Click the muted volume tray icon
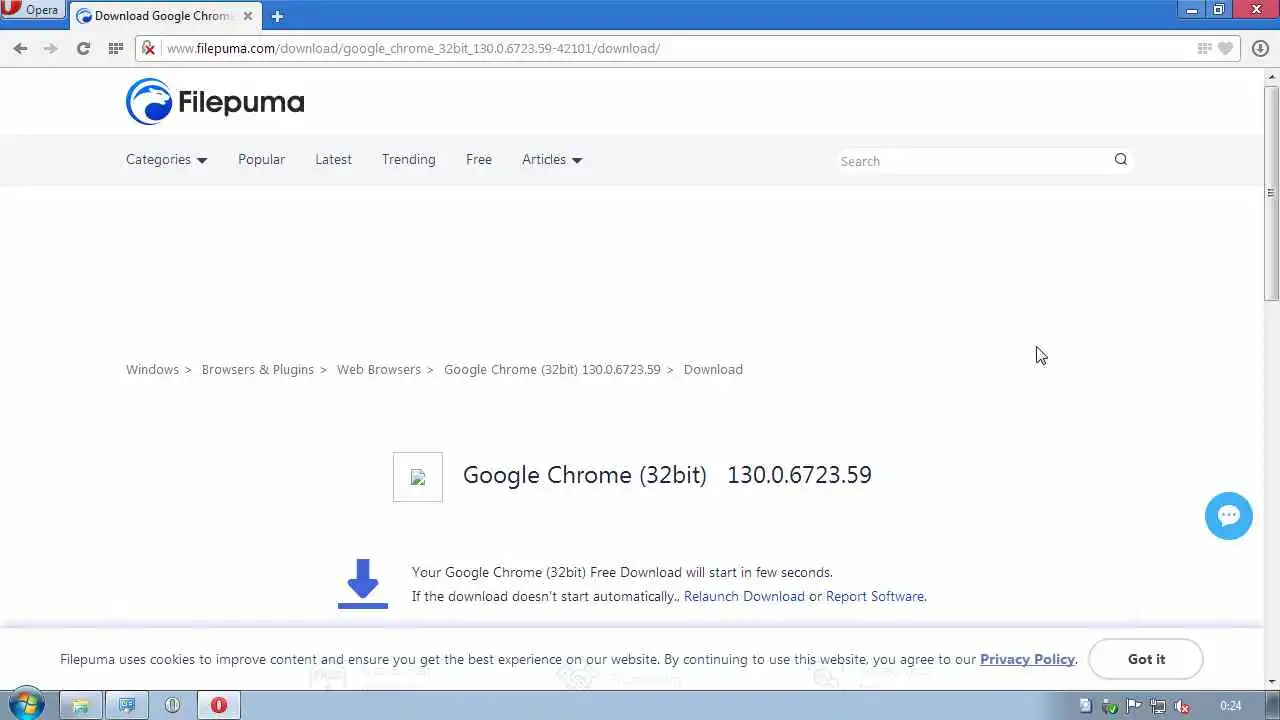This screenshot has width=1280, height=720. 1182,706
